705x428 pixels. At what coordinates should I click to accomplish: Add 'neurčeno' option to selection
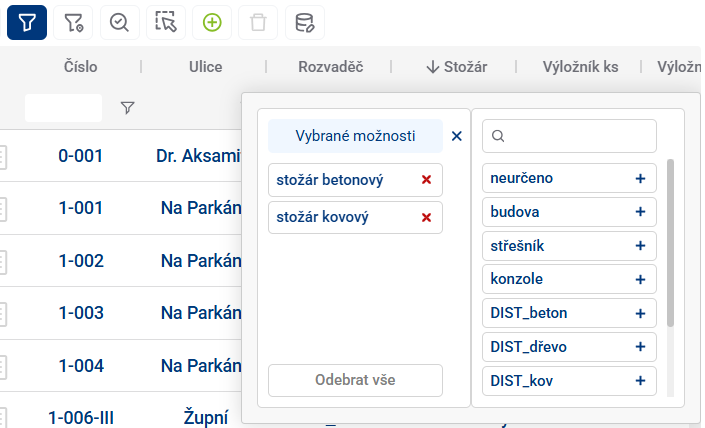point(640,179)
